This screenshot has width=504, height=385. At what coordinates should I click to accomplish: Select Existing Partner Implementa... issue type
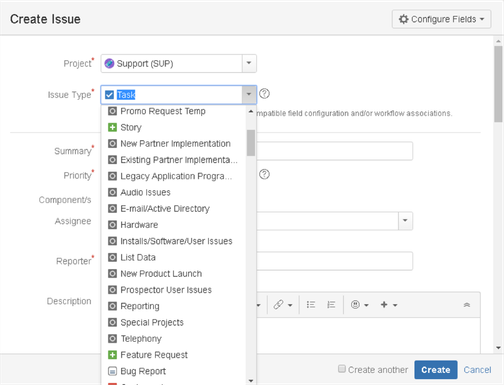(173, 160)
